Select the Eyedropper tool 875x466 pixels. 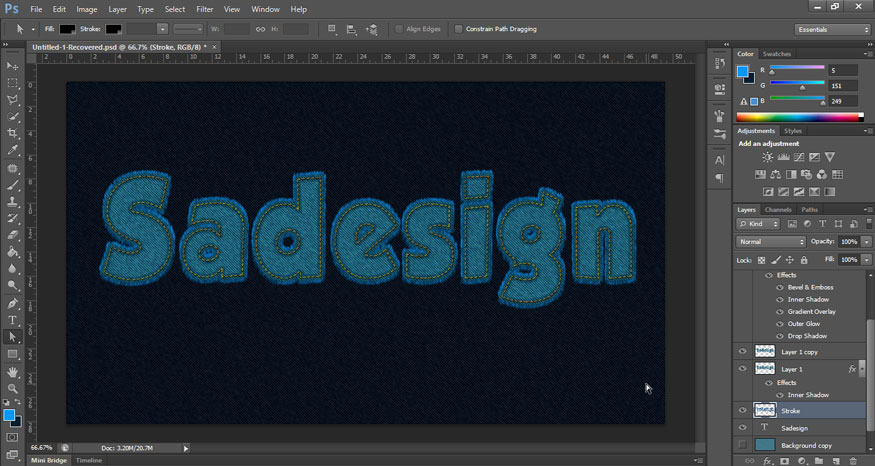click(x=12, y=150)
